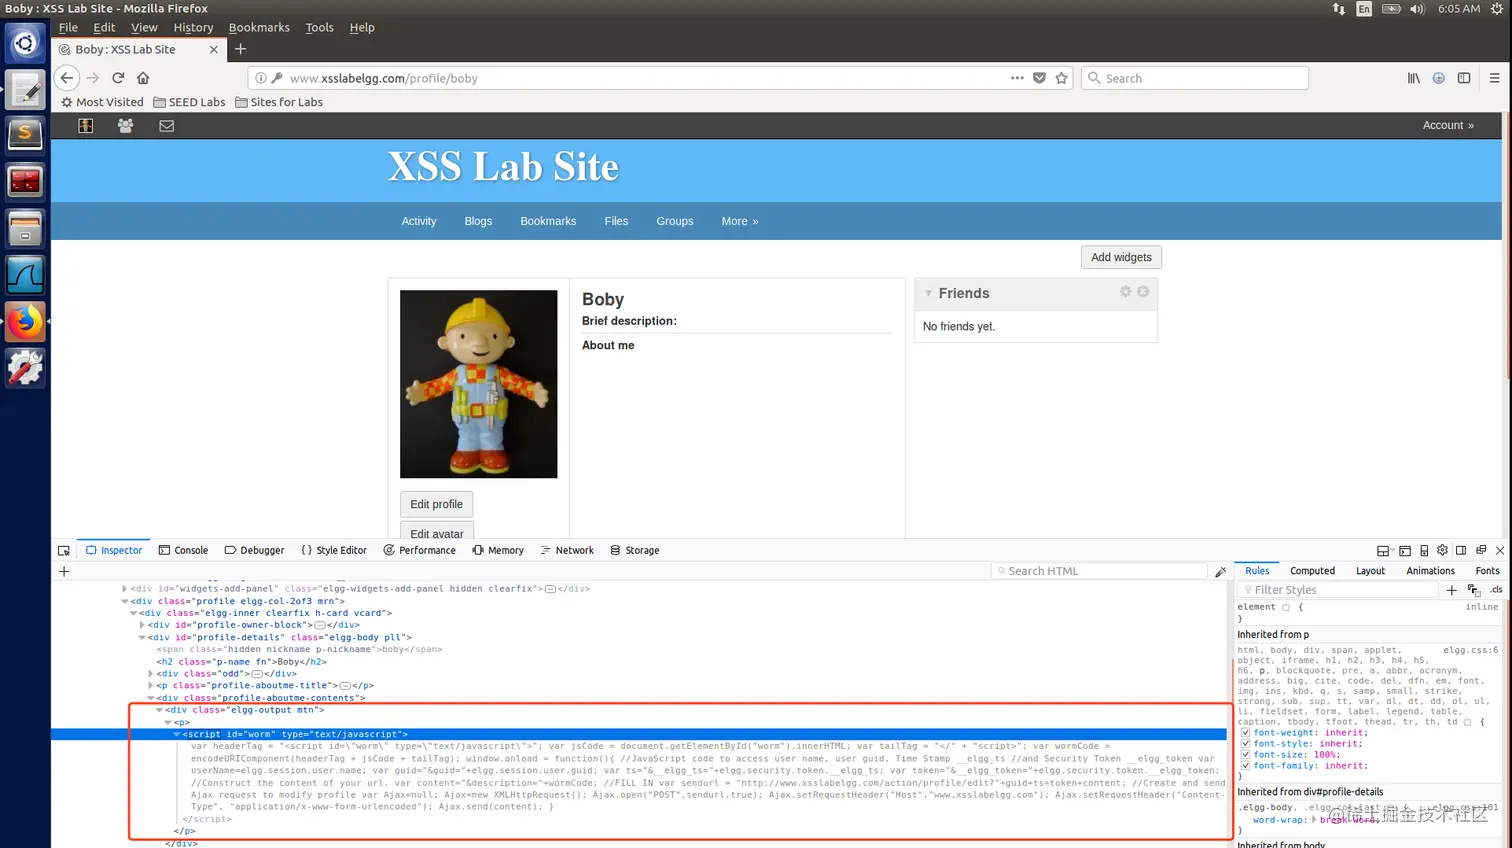This screenshot has height=848, width=1512.
Task: Click Boby's profile avatar image
Action: point(478,384)
